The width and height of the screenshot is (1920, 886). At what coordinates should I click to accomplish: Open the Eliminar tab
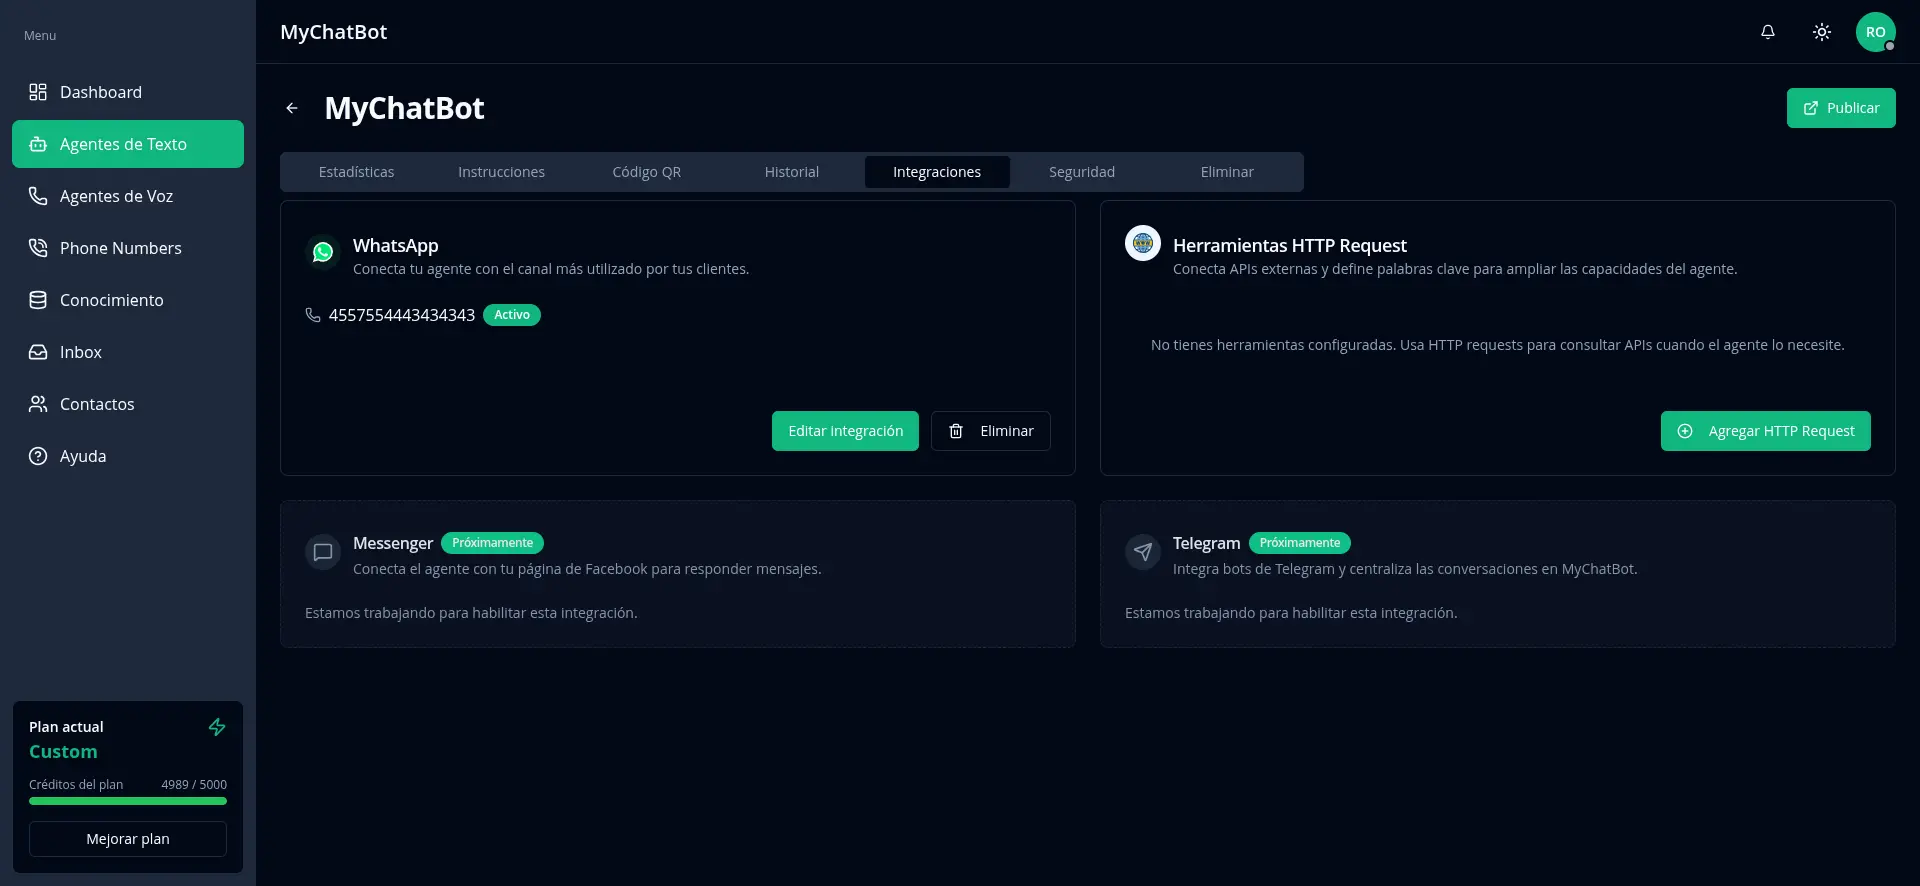click(x=1227, y=172)
